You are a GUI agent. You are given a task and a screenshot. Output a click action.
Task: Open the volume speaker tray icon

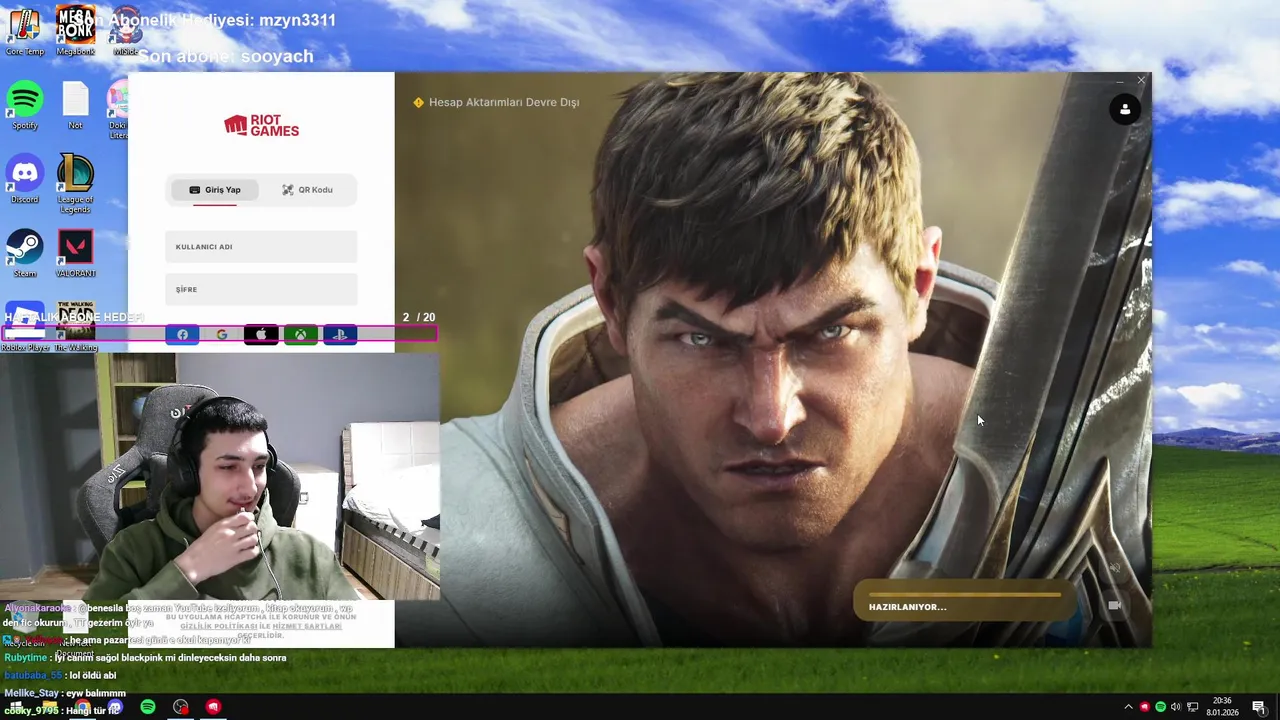pos(1176,707)
